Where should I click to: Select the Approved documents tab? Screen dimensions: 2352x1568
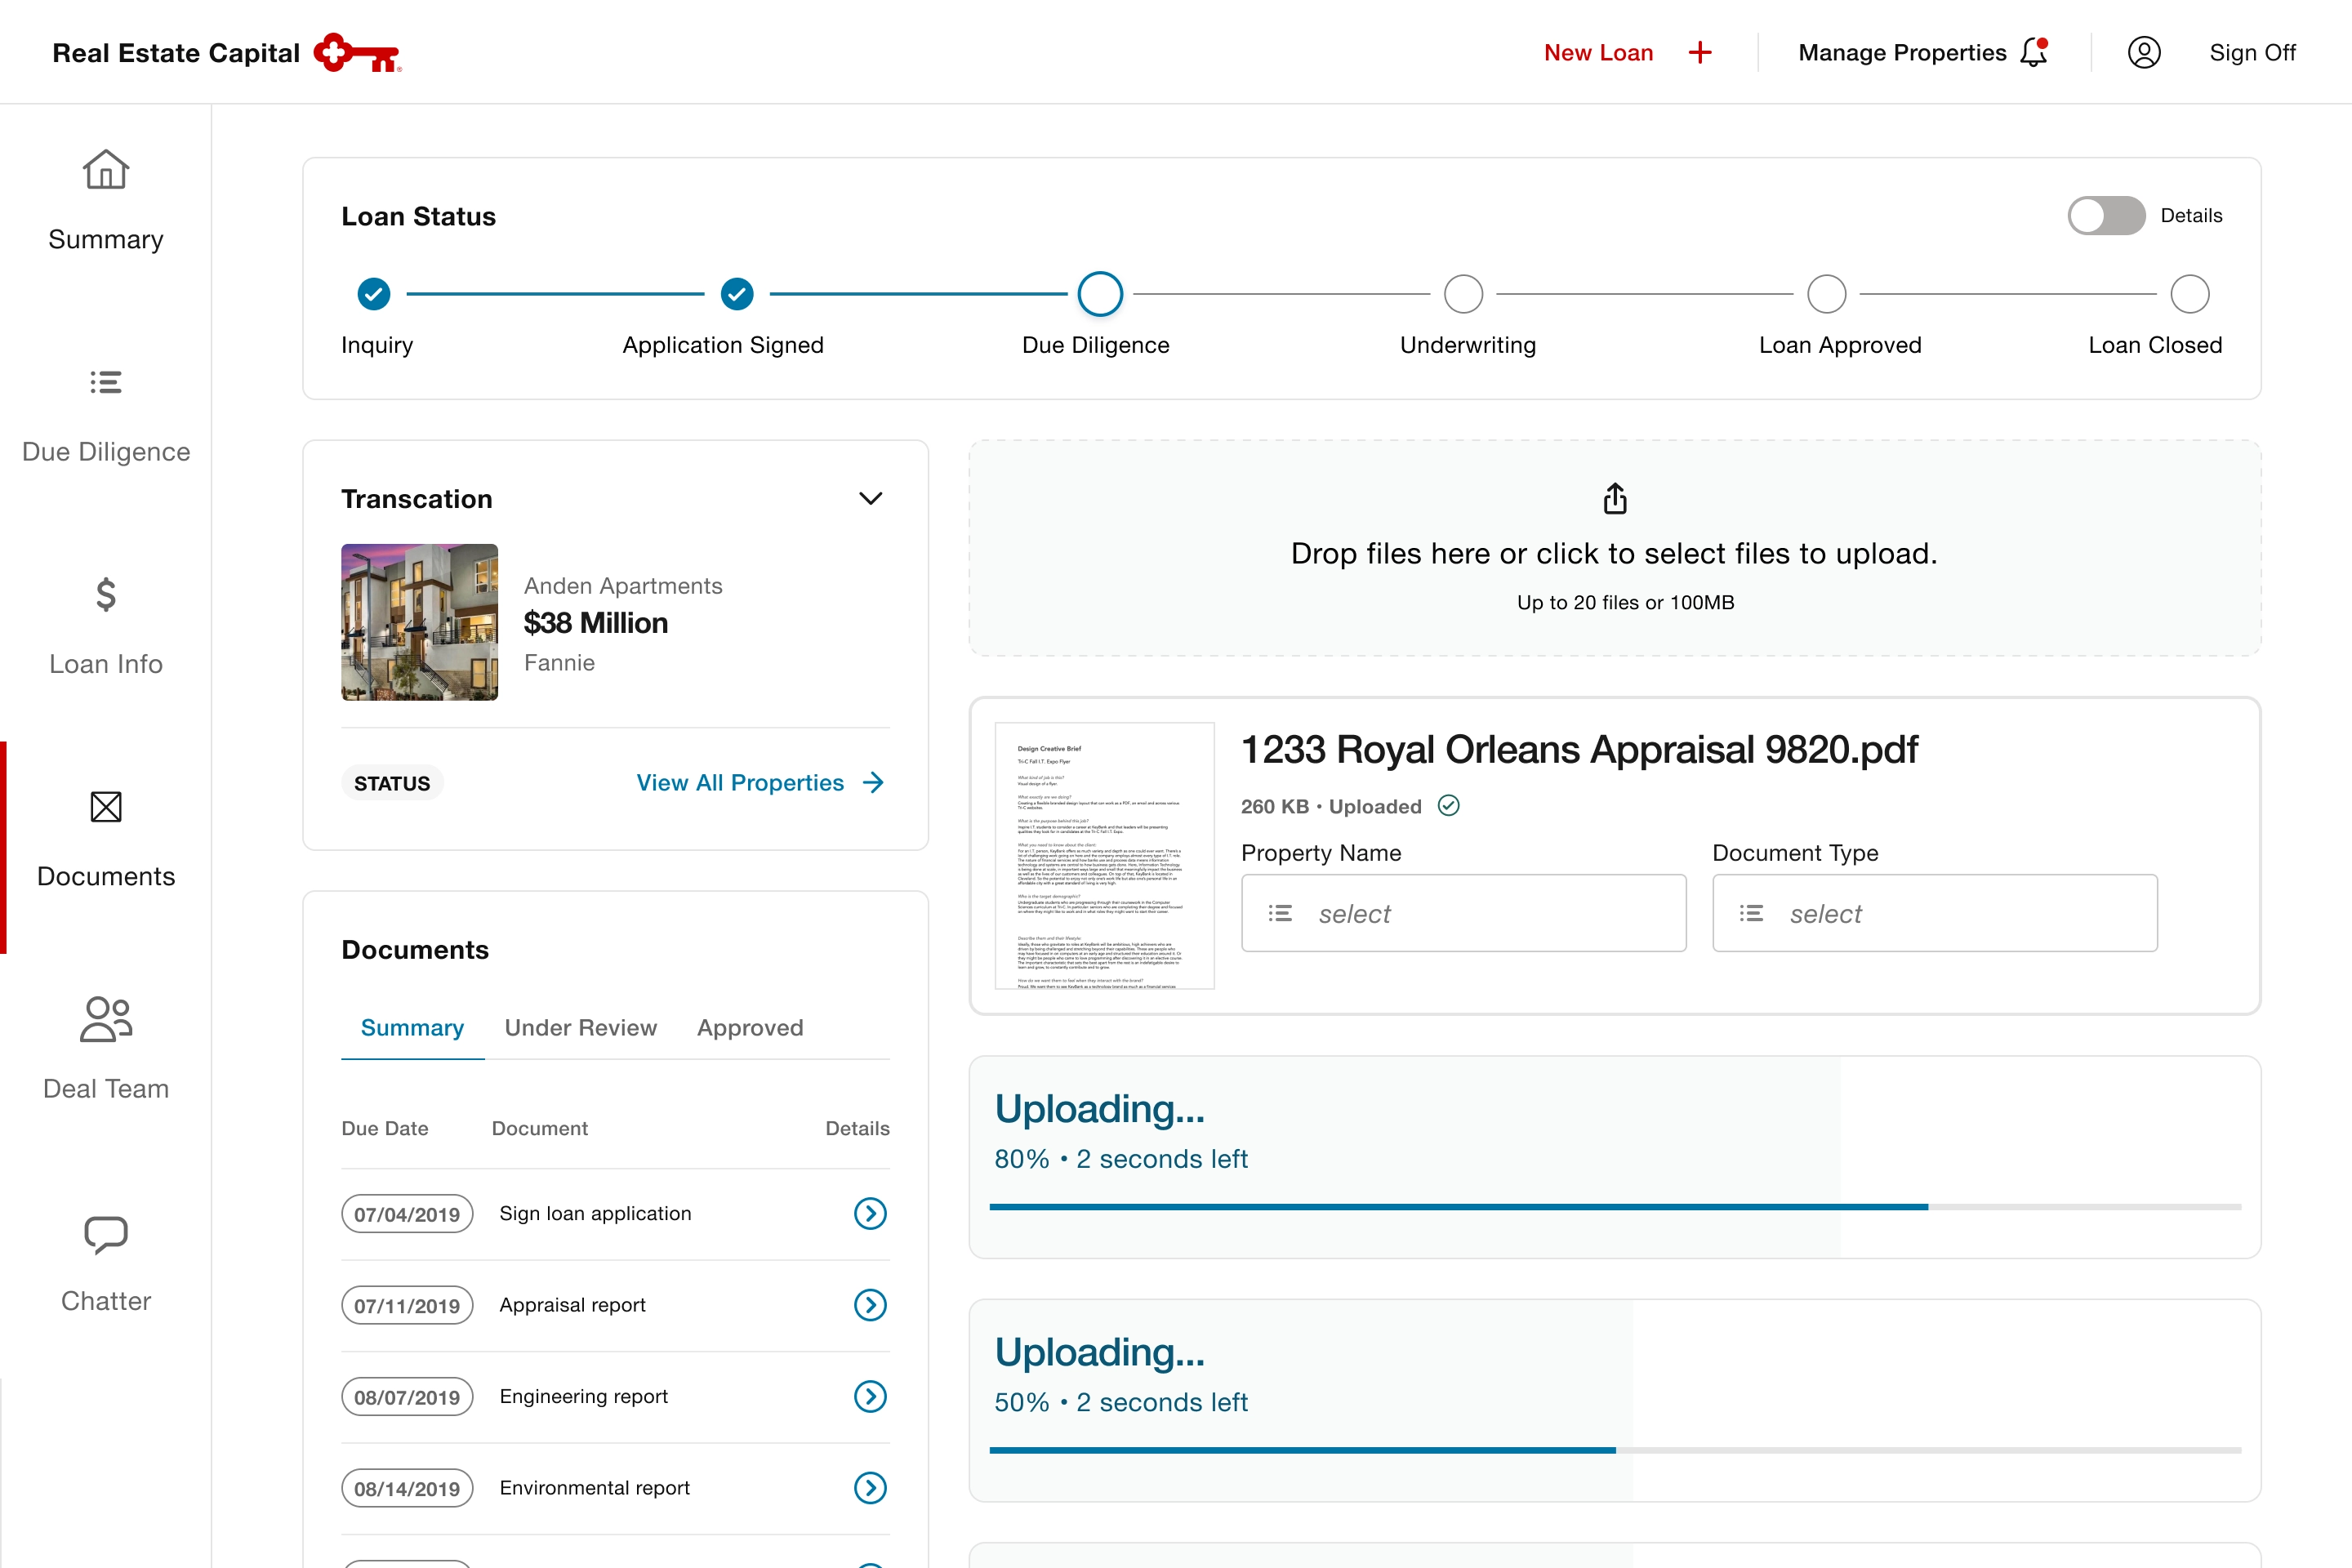[750, 1027]
